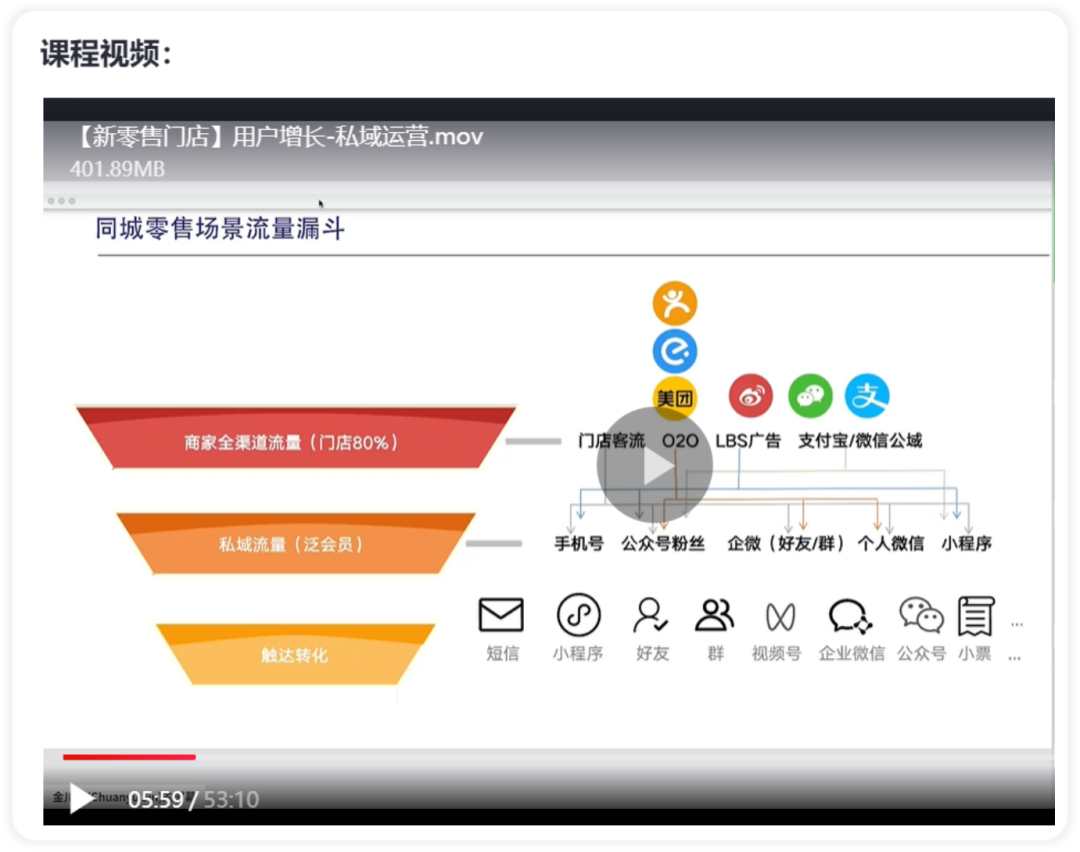
Task: Click the green WeChat icon
Action: tap(810, 396)
